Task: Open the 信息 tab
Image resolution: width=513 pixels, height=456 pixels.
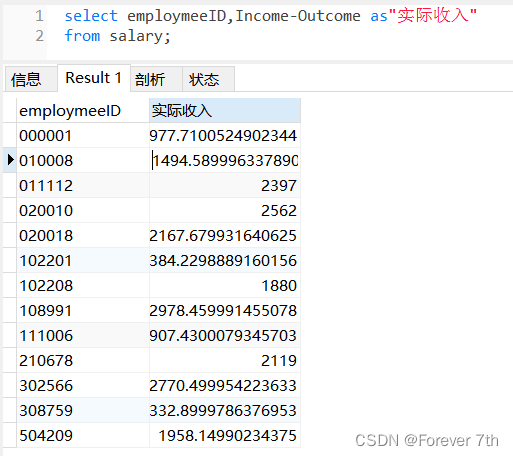Action: [x=31, y=79]
